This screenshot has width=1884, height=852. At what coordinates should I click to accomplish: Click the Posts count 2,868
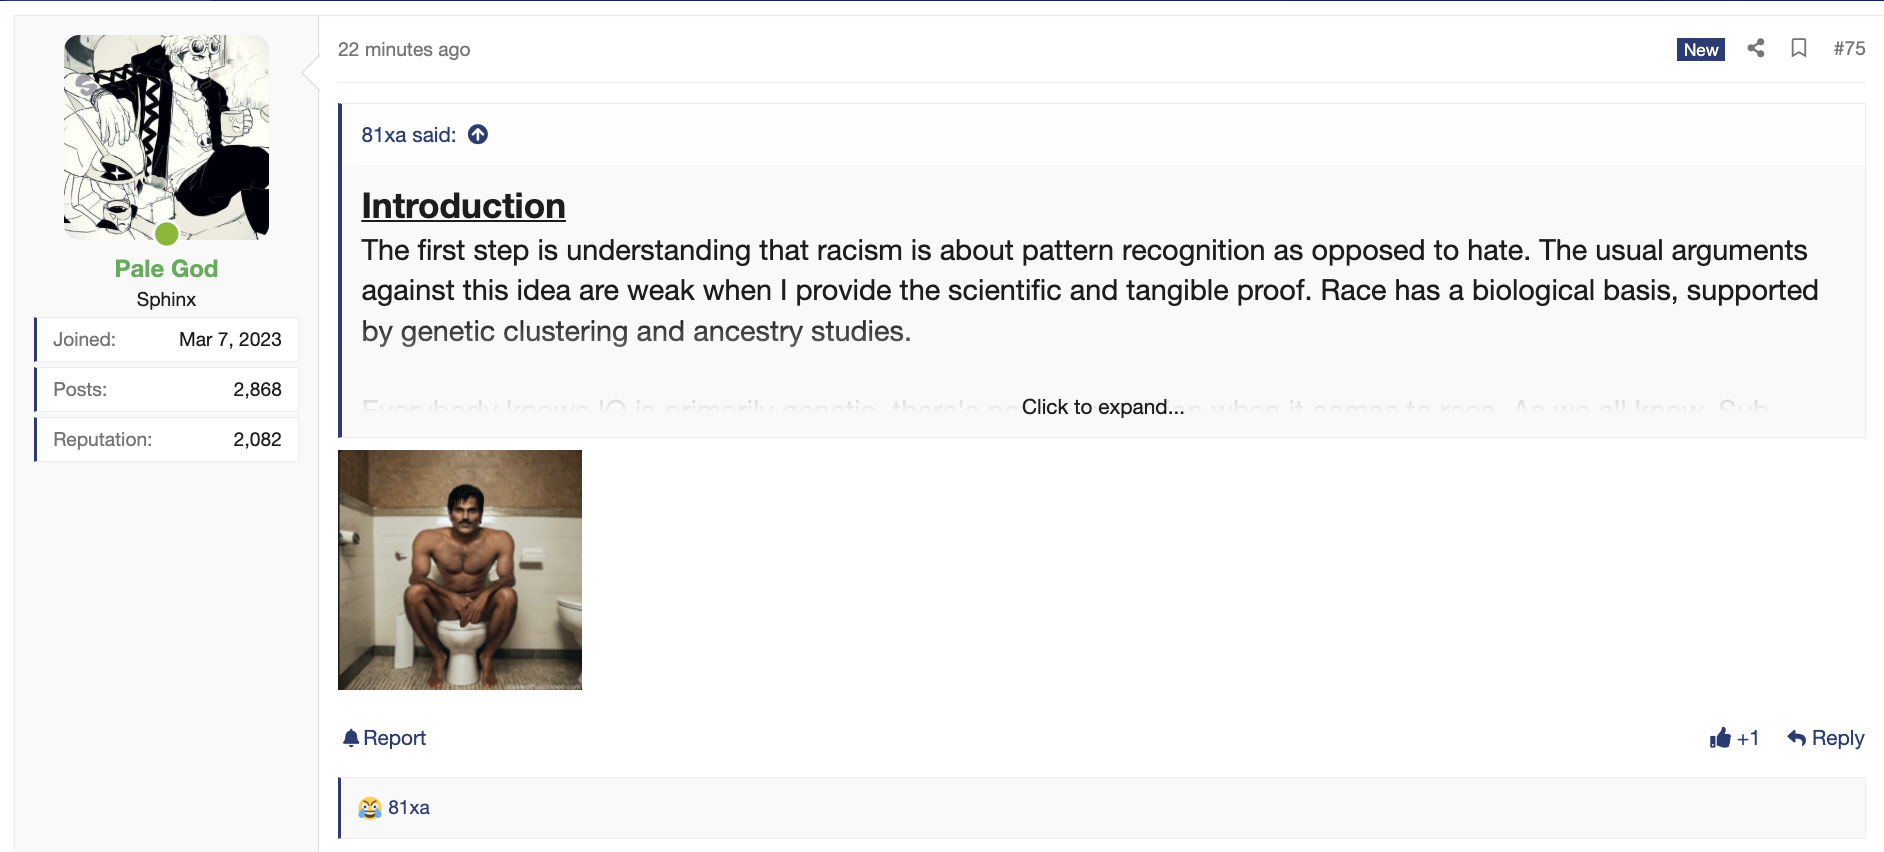(257, 389)
